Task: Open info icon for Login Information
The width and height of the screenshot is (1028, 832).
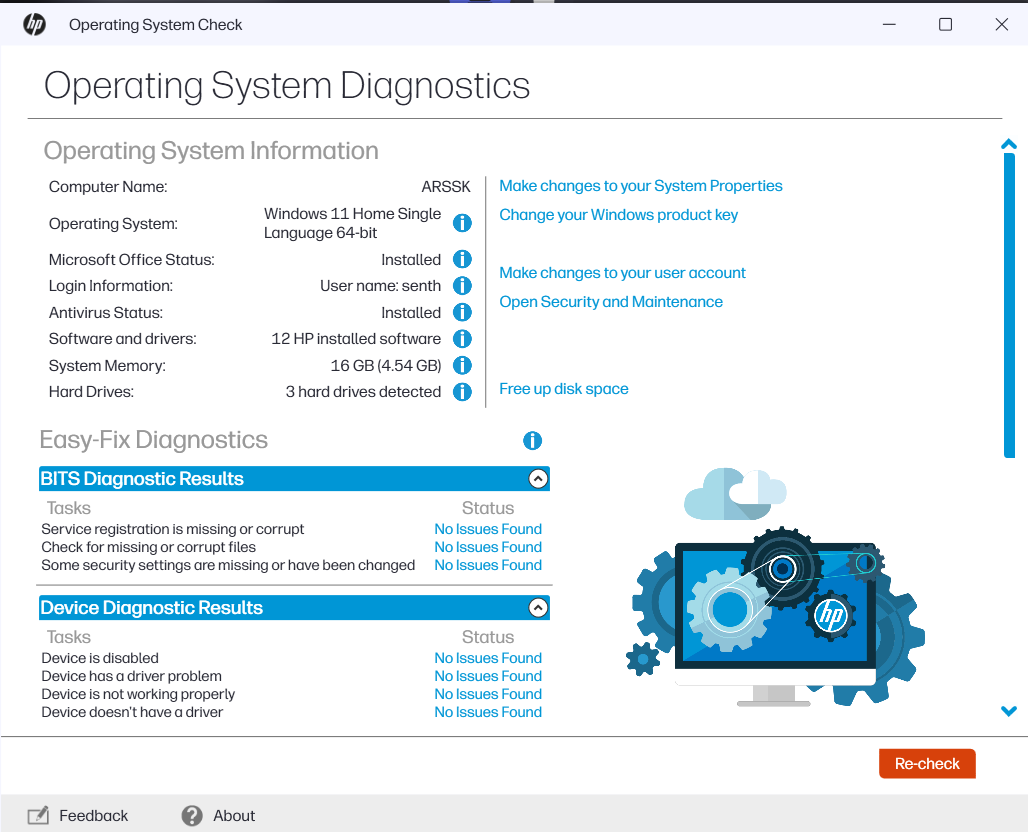Action: (462, 285)
